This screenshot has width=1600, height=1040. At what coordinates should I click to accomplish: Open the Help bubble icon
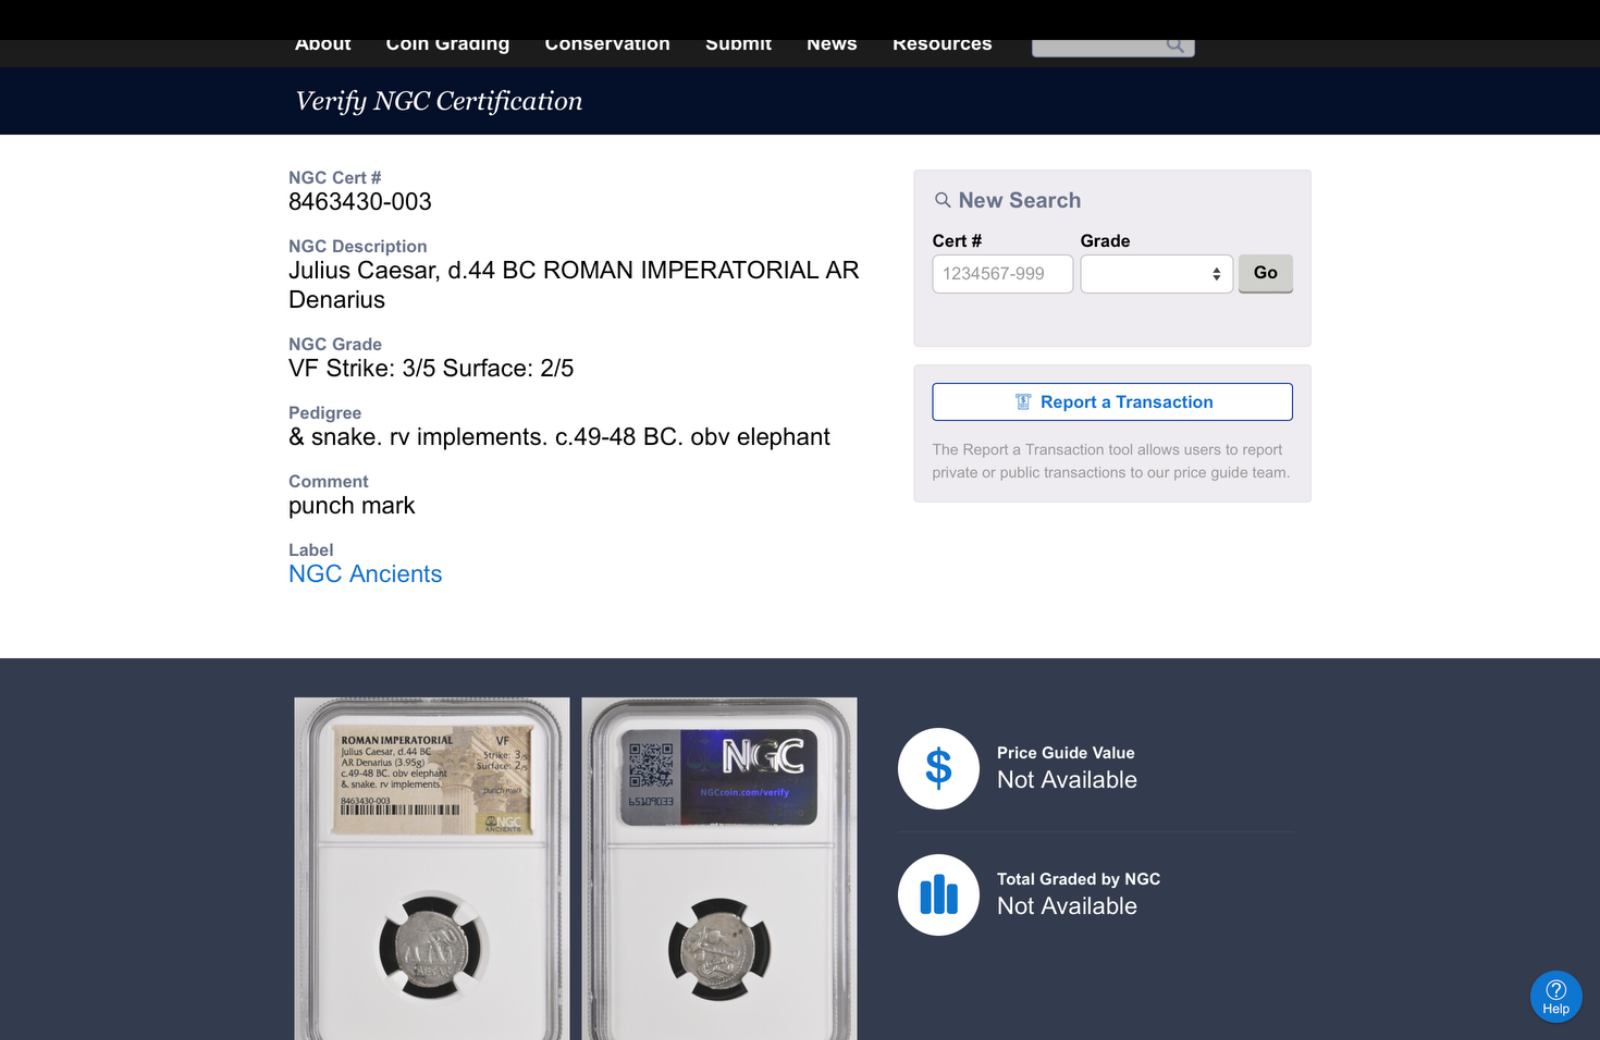click(1555, 996)
